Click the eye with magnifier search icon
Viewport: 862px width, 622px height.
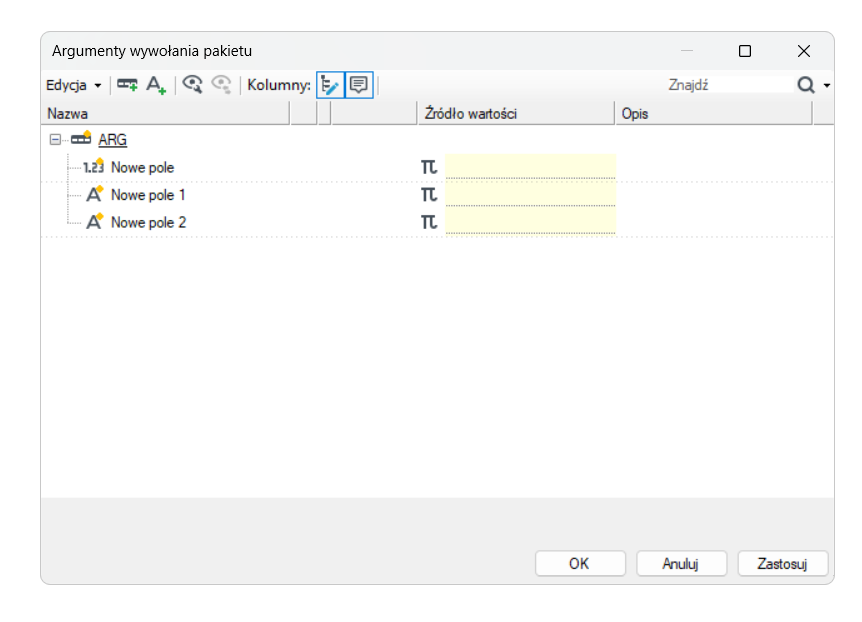coord(192,85)
